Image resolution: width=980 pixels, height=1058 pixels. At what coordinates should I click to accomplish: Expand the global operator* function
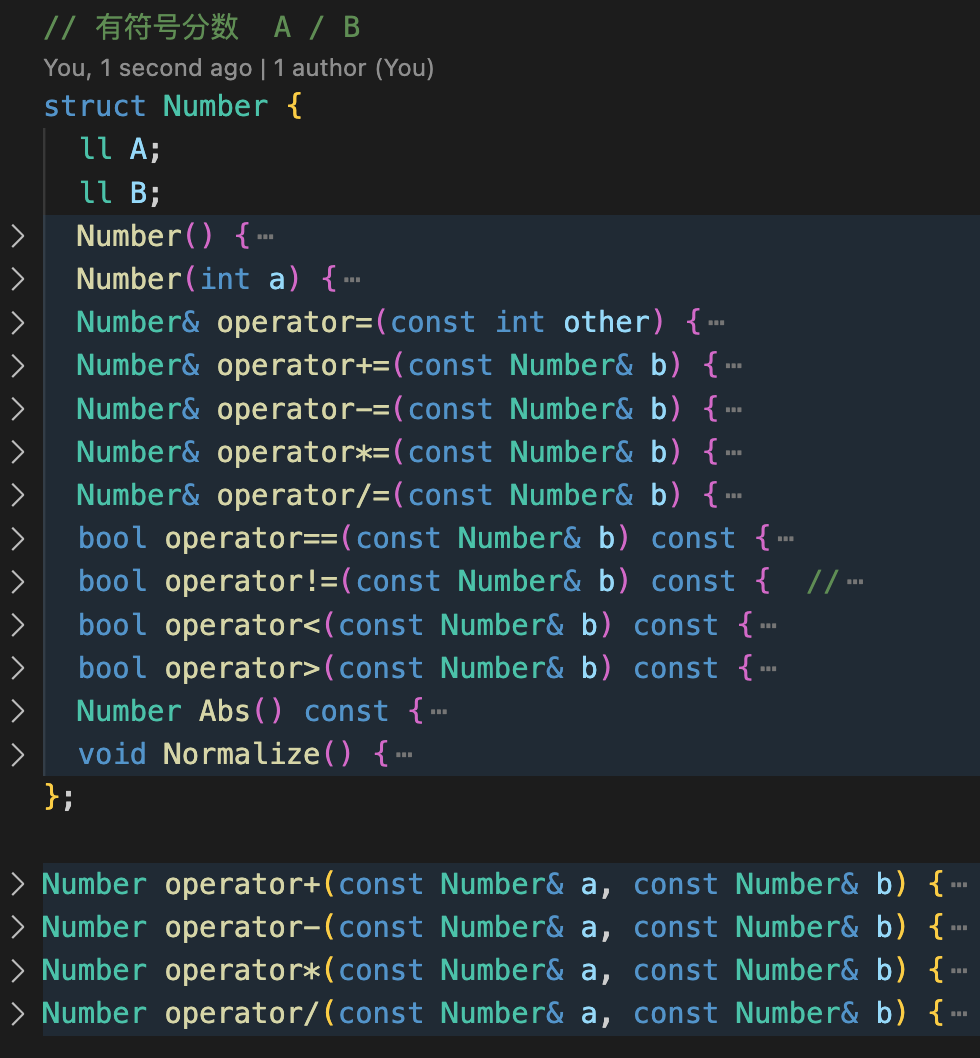17,970
